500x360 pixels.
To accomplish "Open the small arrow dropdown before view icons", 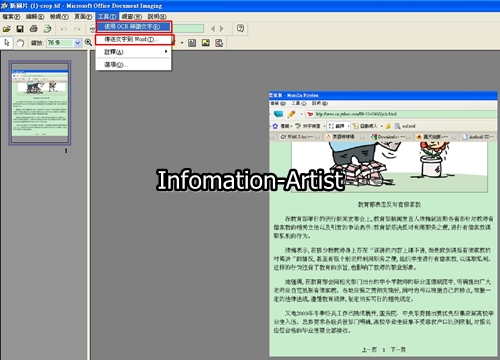I will (182, 43).
